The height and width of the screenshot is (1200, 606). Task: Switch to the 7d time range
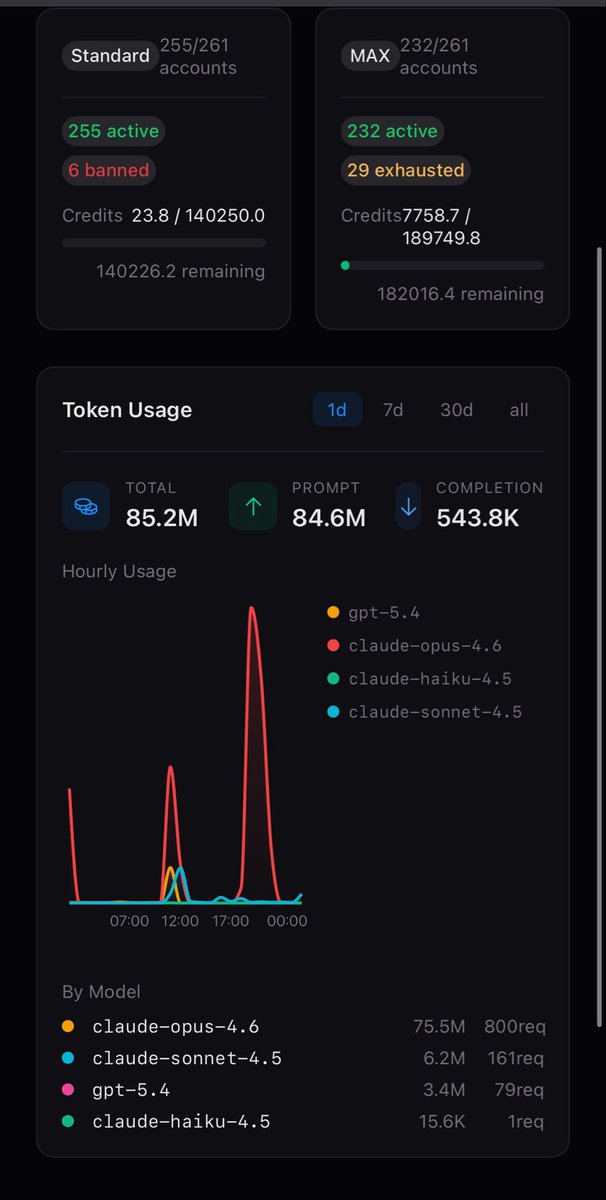click(x=393, y=410)
